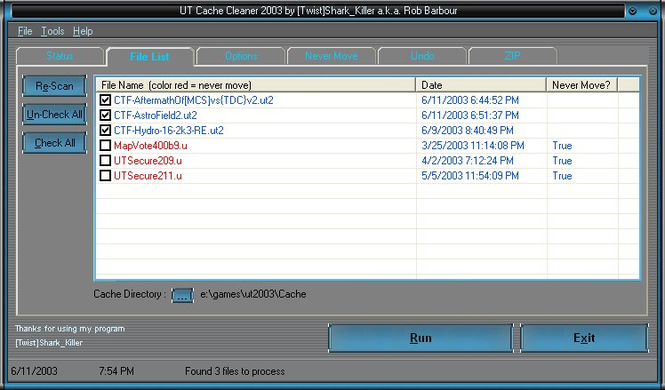Go to the Undo tab
The width and height of the screenshot is (665, 390).
click(422, 56)
